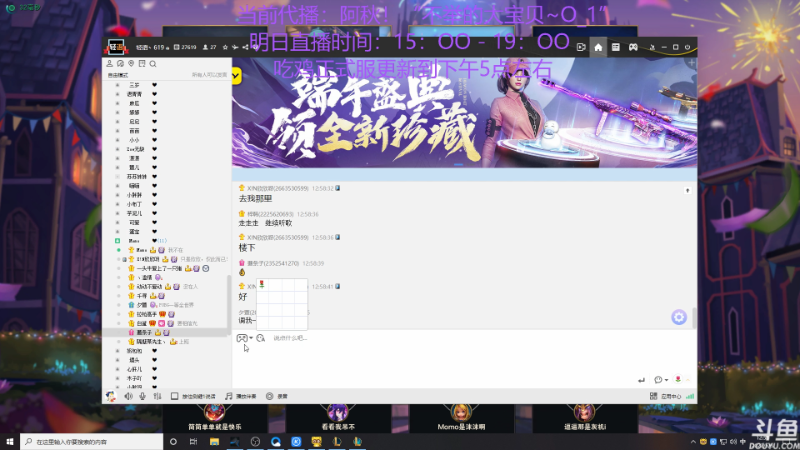Click the Cortana circle on taskbar
Image resolution: width=800 pixels, height=450 pixels.
pos(173,441)
